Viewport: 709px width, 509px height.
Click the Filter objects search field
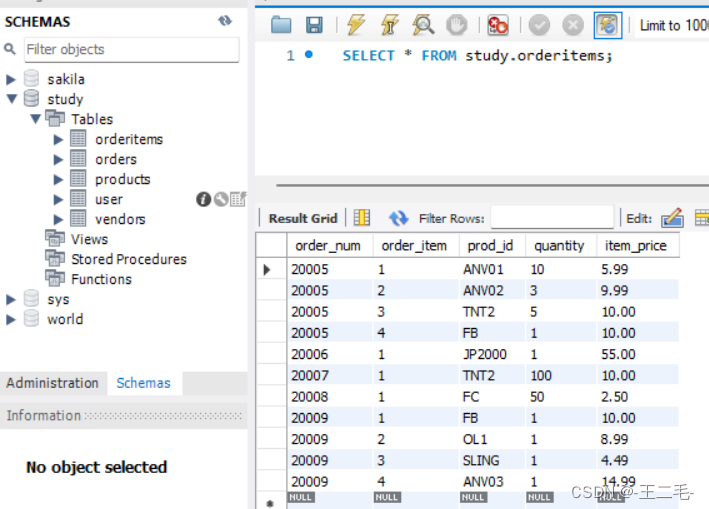click(x=132, y=49)
